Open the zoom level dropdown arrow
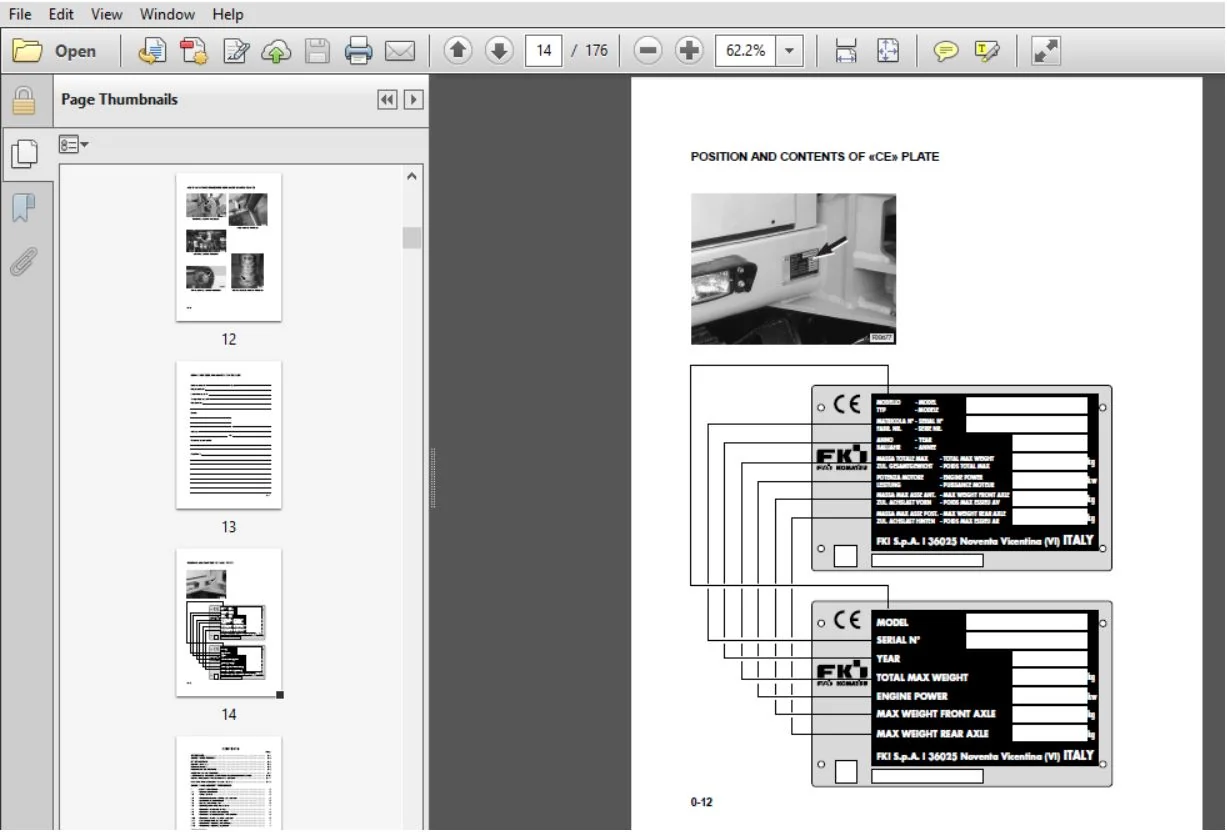This screenshot has height=832, width=1227. (790, 51)
